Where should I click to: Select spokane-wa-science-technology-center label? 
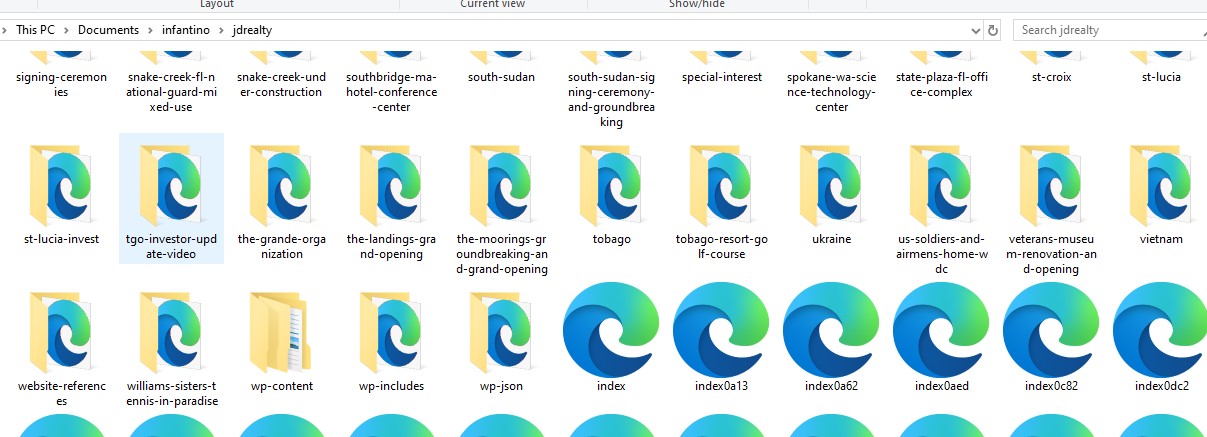[831, 92]
